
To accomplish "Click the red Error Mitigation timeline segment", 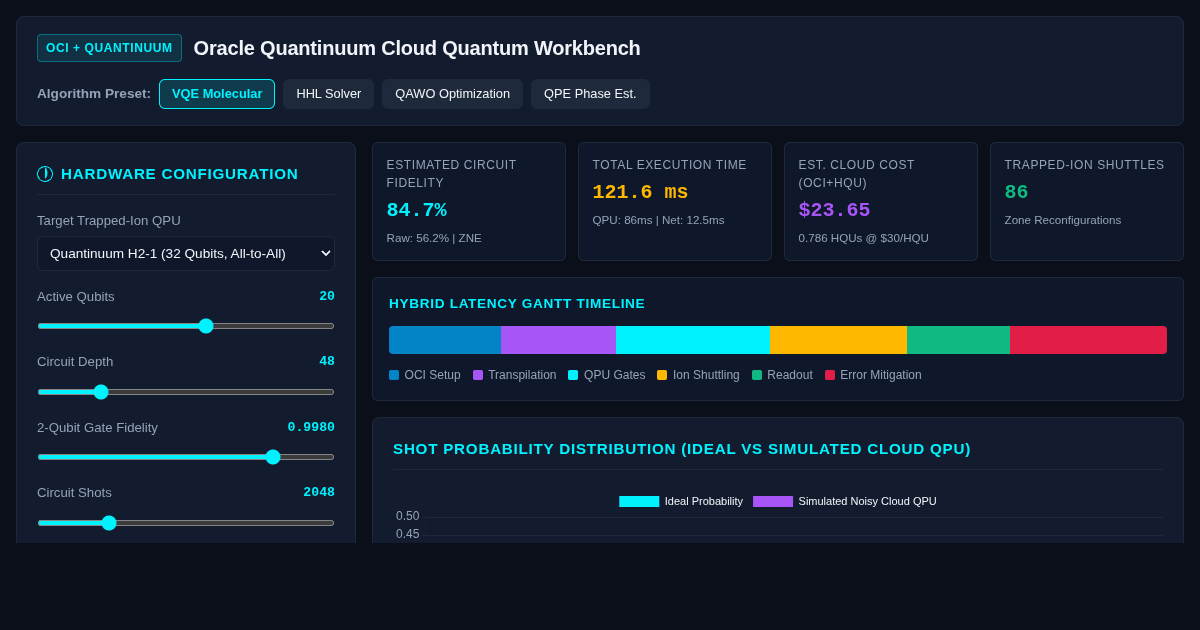I will coord(1088,340).
